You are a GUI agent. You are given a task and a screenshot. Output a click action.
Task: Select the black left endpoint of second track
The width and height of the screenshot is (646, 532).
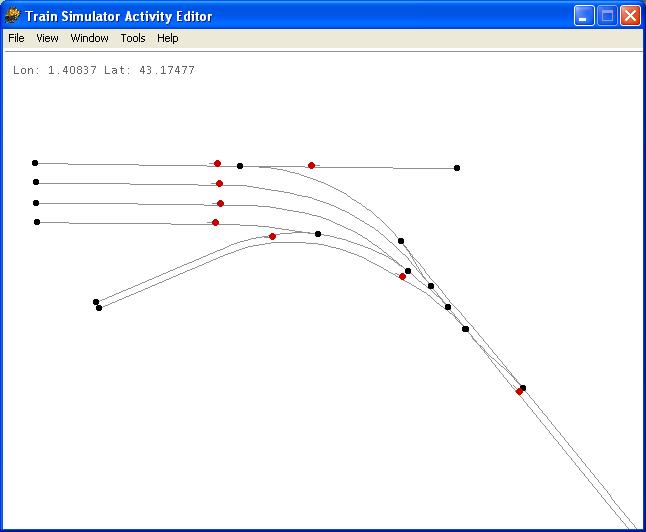coord(36,182)
